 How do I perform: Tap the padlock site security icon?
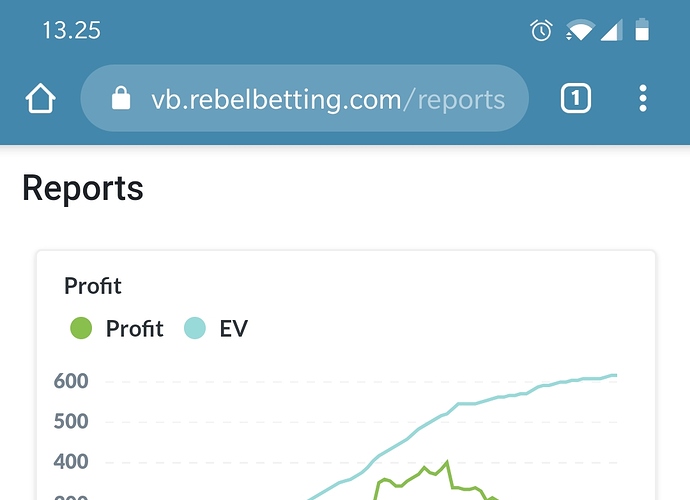tap(121, 98)
